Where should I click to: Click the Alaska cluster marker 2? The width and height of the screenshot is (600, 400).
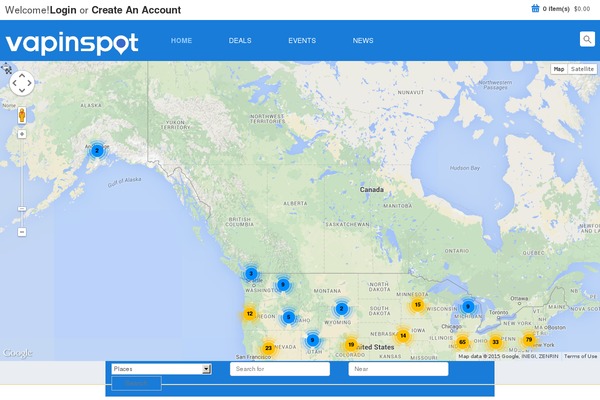97,150
